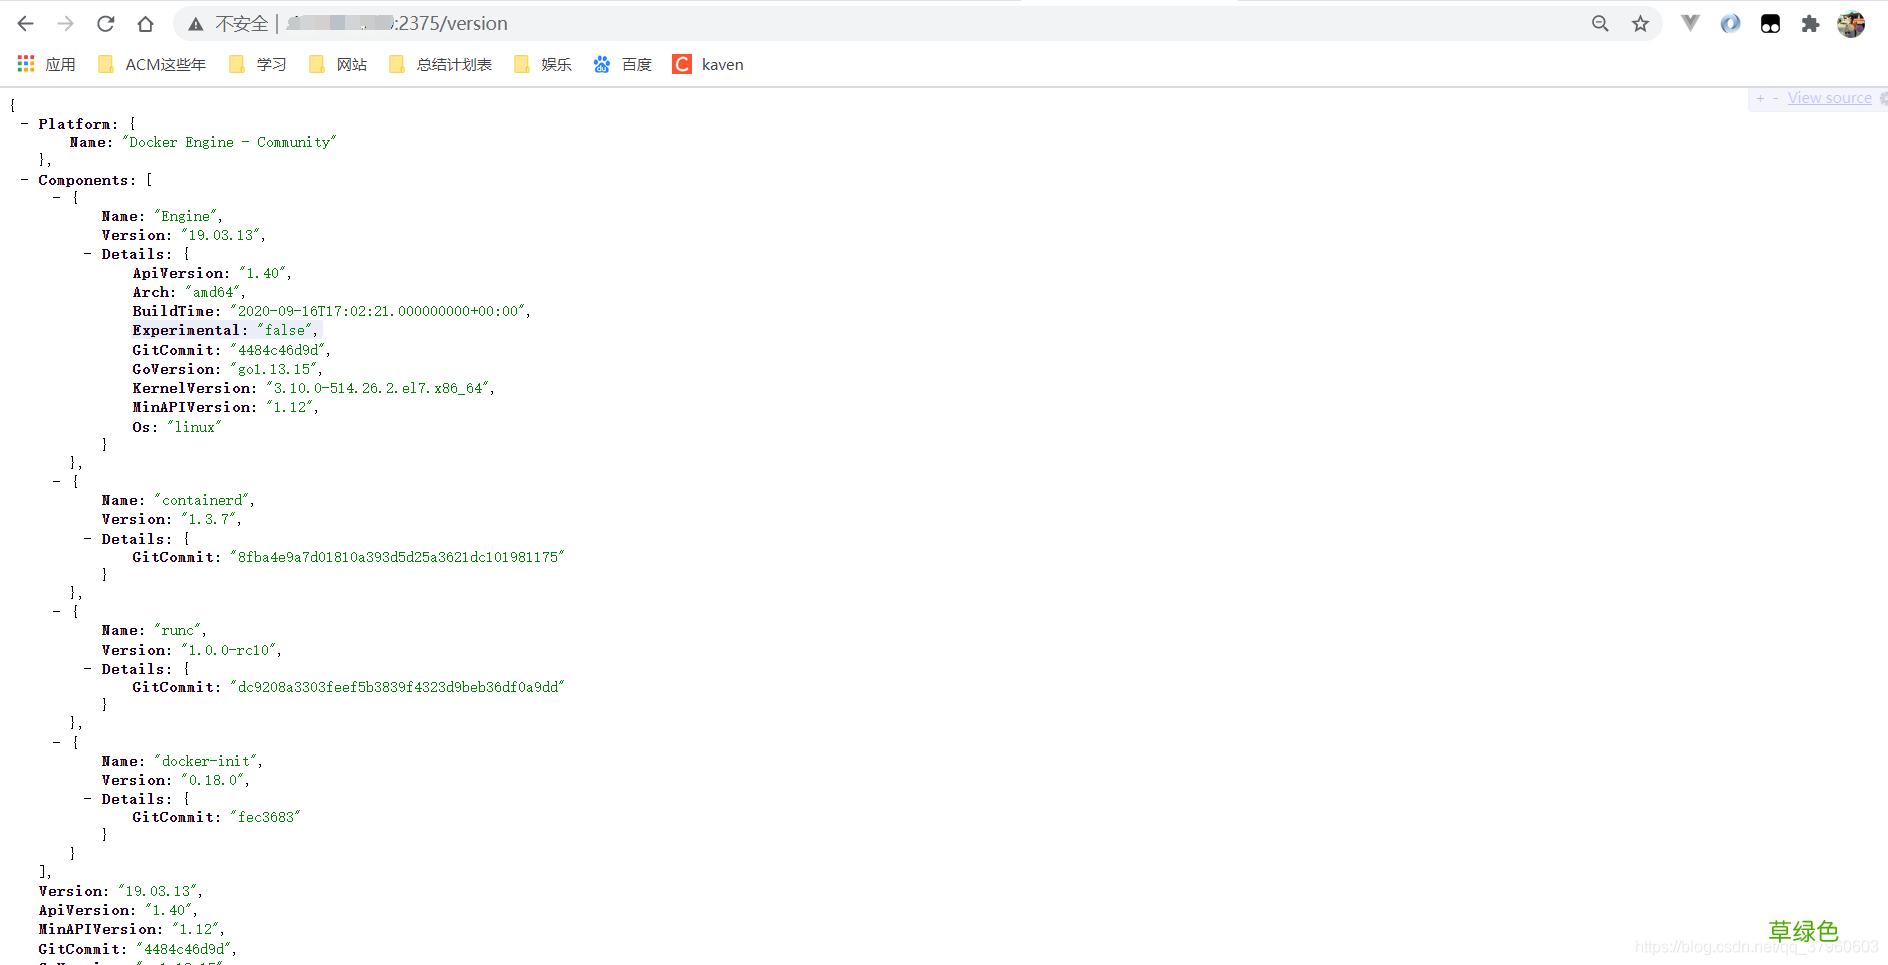Open the Extensions puzzle-piece menu
Viewport: 1888px width, 965px height.
coord(1810,24)
